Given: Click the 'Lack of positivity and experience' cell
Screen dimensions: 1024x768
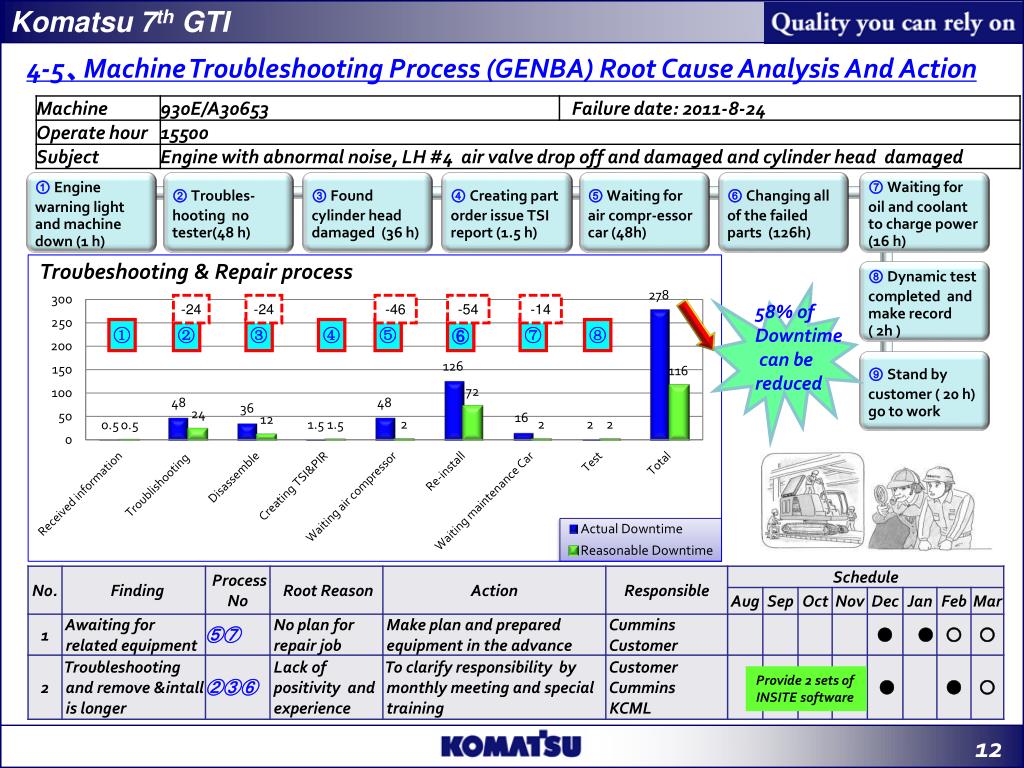Looking at the screenshot, I should click(327, 688).
